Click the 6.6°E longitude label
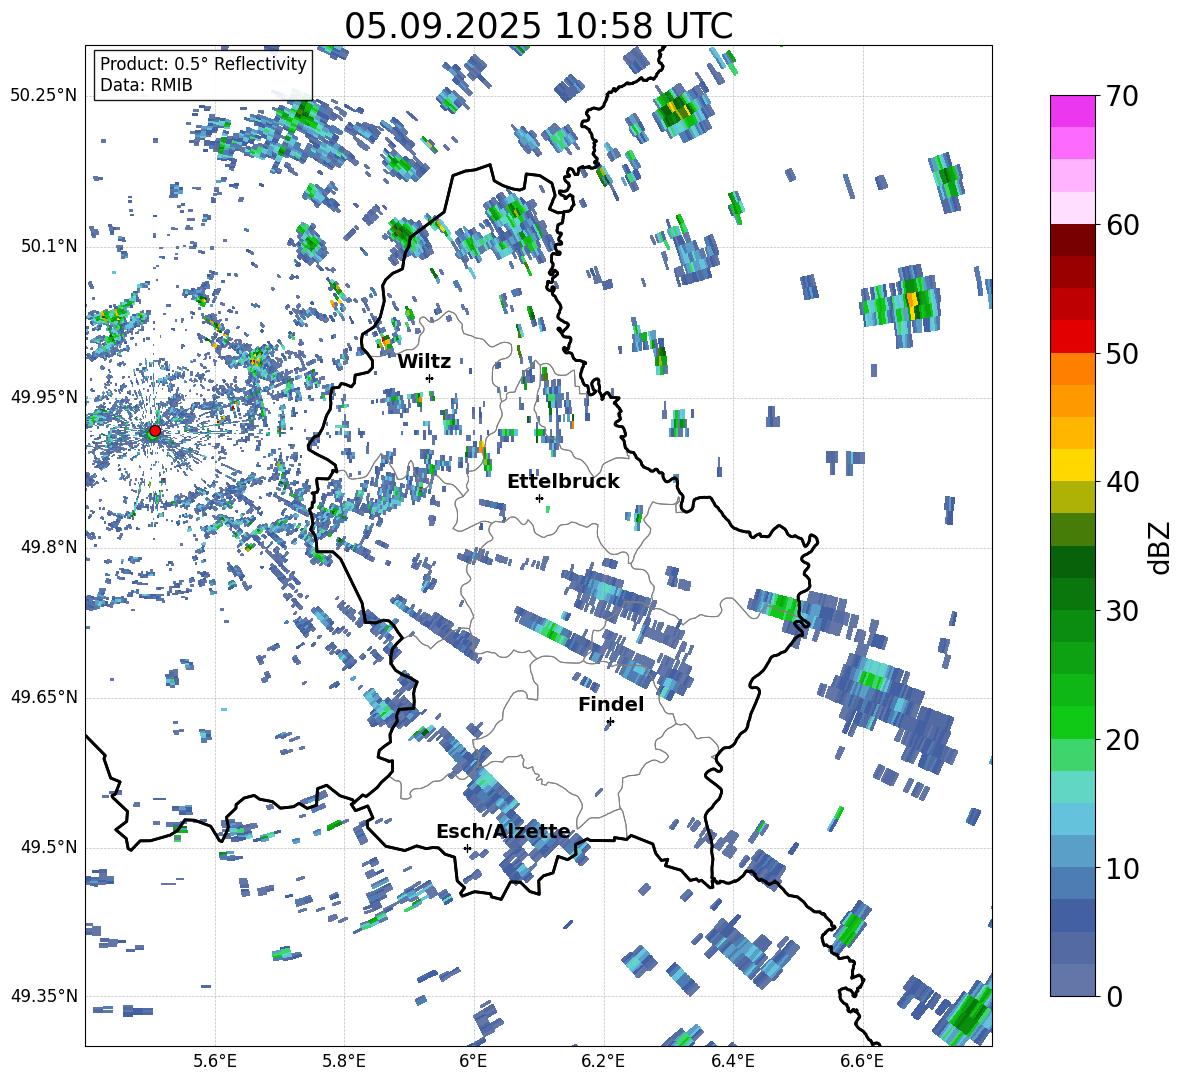Image resolution: width=1184 pixels, height=1081 pixels. click(x=862, y=1061)
